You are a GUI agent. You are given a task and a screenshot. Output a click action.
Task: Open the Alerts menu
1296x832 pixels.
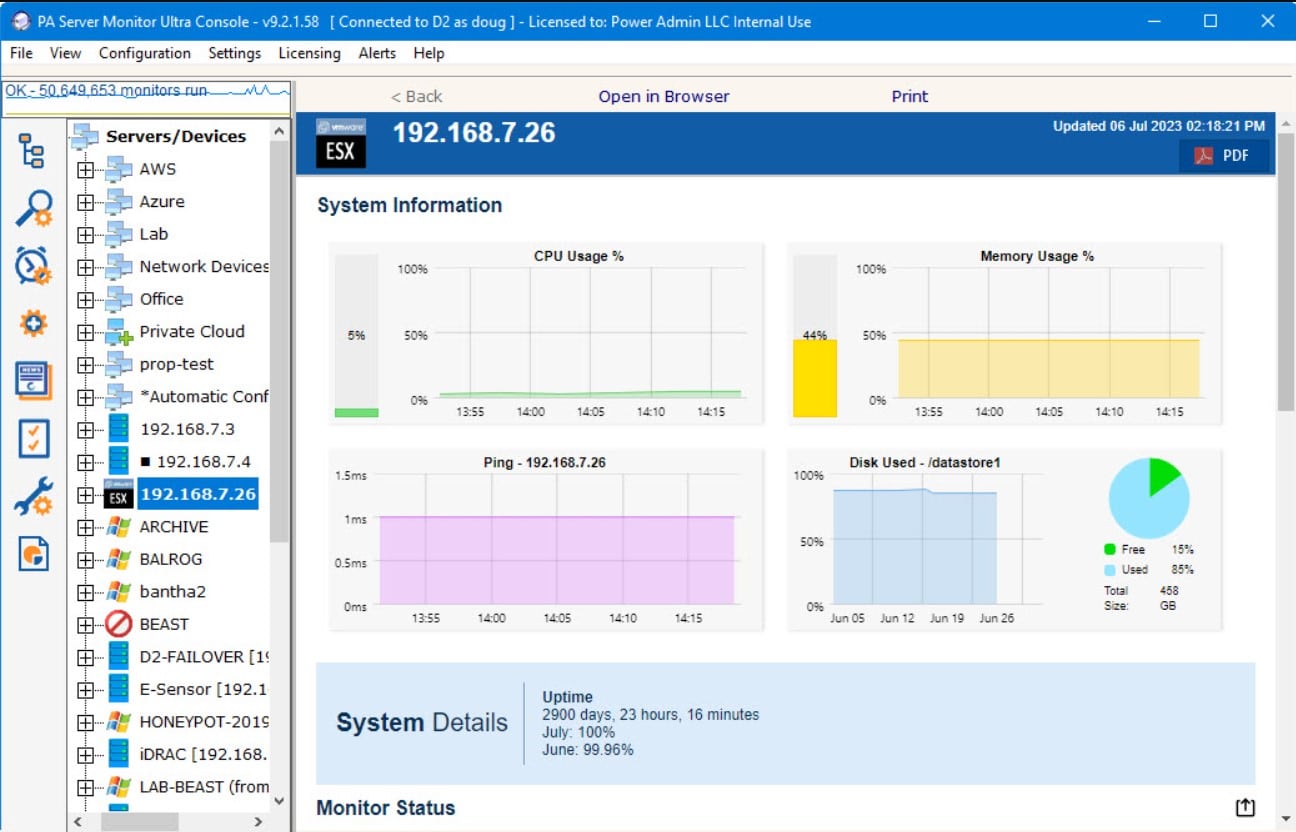point(377,53)
